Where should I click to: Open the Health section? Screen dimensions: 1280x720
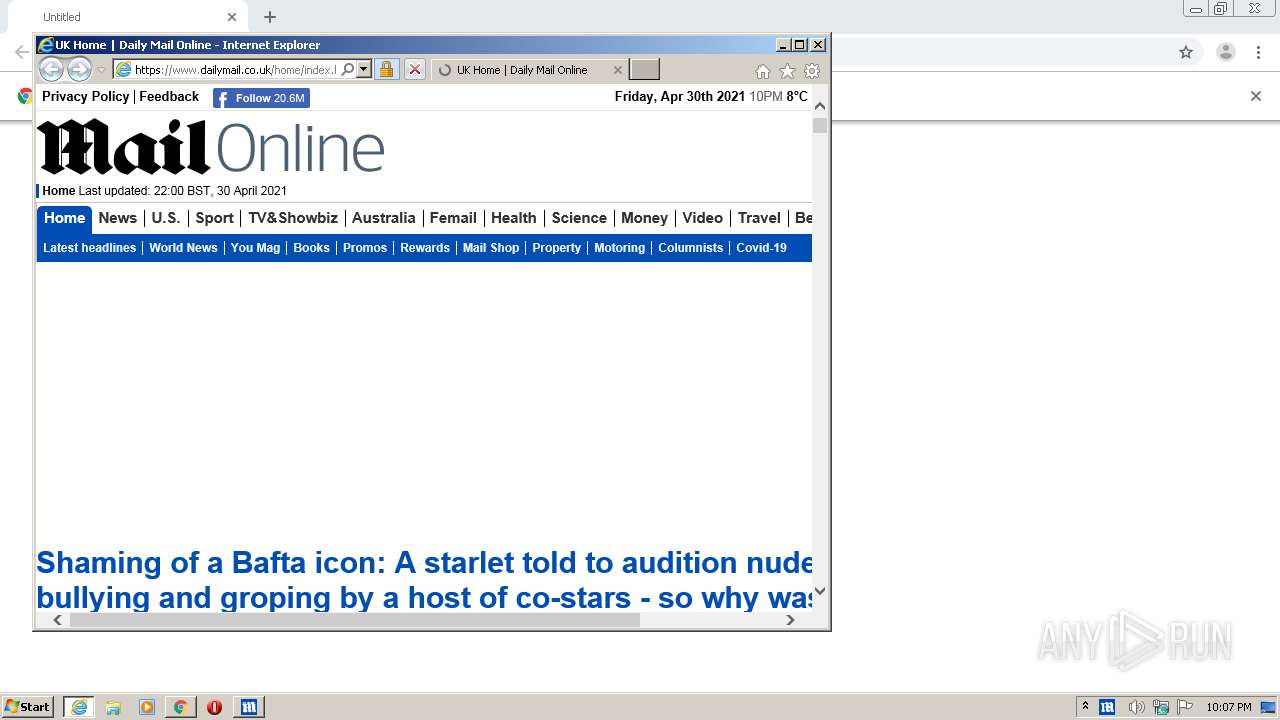[x=513, y=218]
